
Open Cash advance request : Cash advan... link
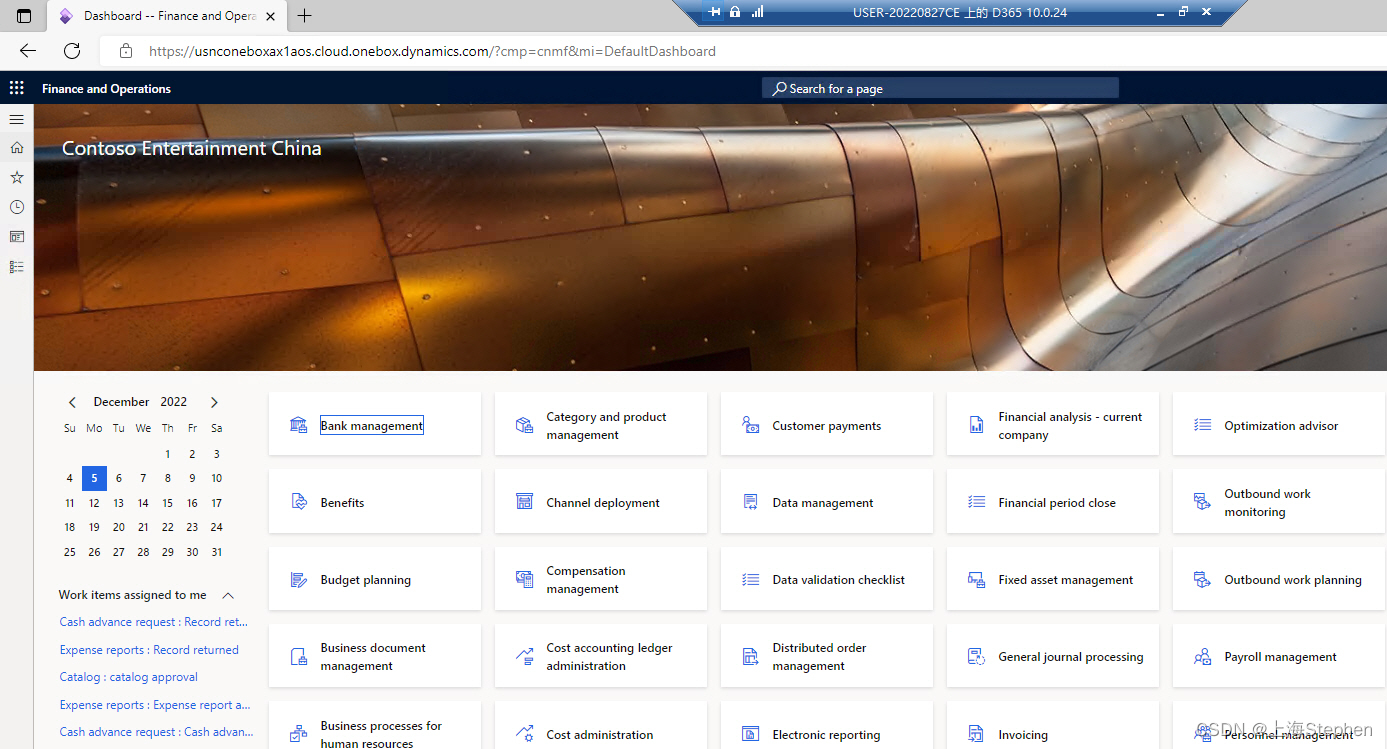(x=156, y=732)
